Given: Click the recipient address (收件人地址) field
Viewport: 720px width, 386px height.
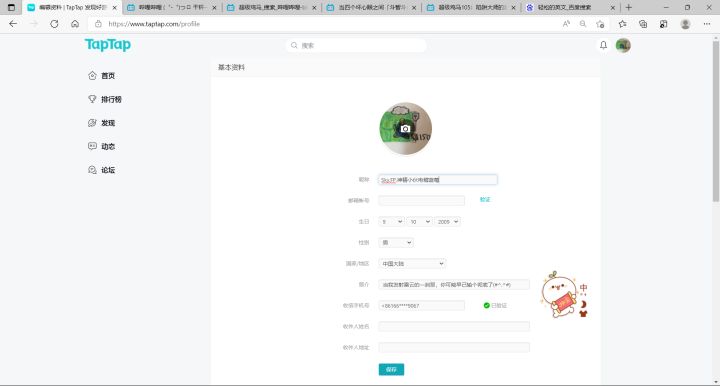Looking at the screenshot, I should (454, 347).
